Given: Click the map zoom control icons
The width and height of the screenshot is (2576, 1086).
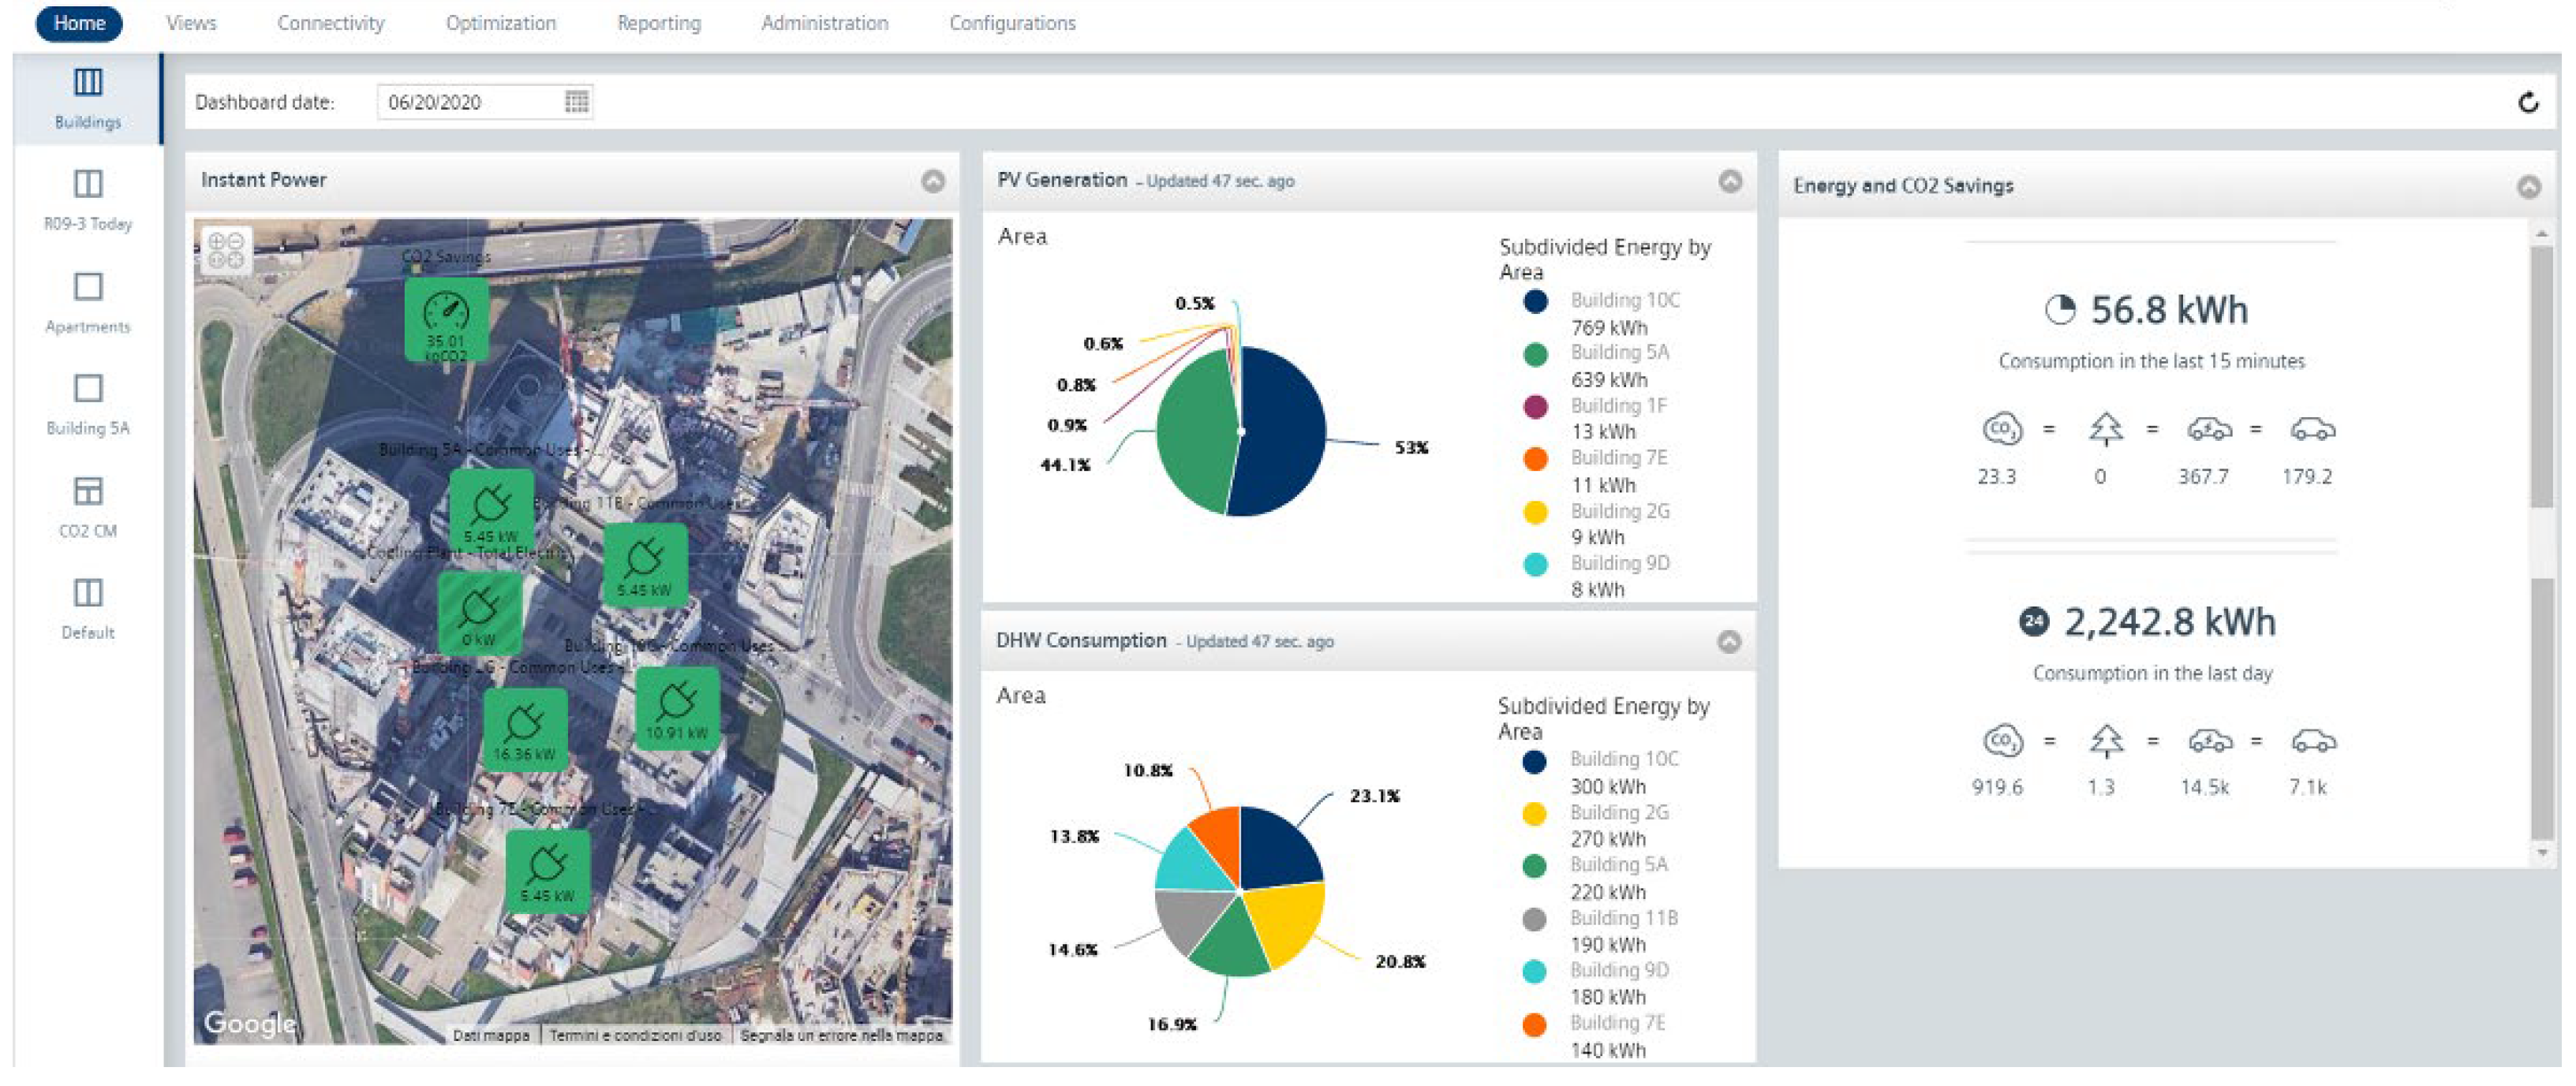Looking at the screenshot, I should pos(226,250).
